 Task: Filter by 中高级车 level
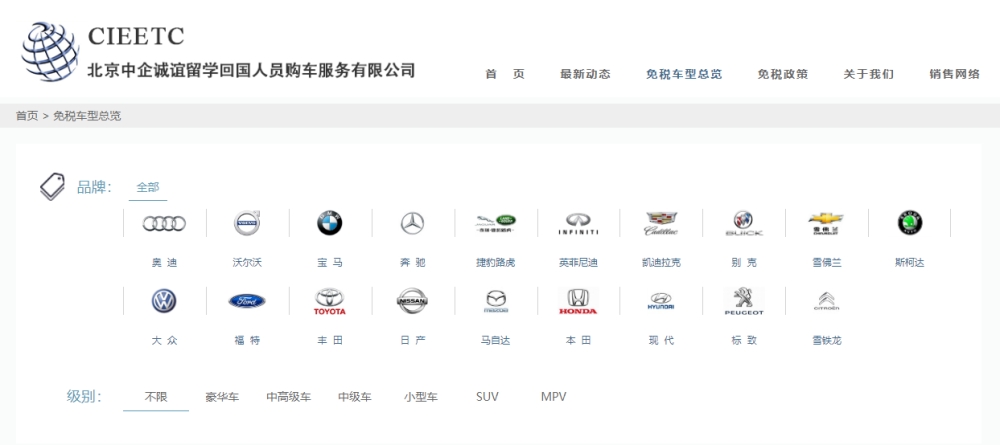(x=289, y=397)
